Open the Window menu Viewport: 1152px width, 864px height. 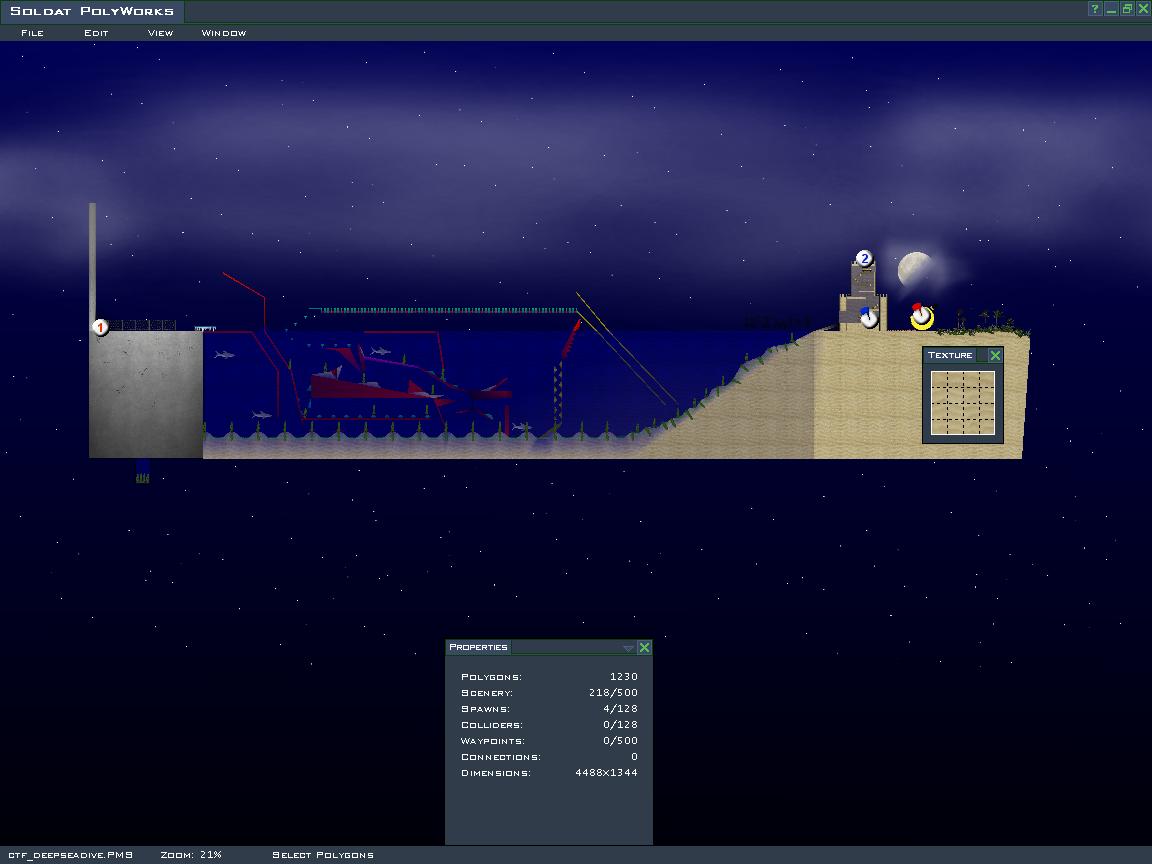[x=223, y=33]
